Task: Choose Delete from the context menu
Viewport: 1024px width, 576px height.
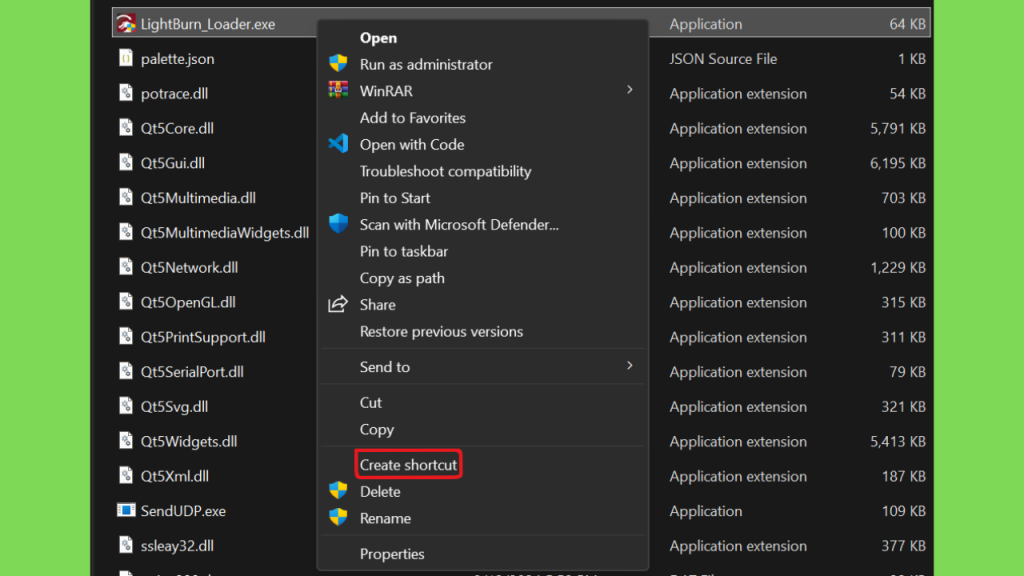Action: pos(380,492)
